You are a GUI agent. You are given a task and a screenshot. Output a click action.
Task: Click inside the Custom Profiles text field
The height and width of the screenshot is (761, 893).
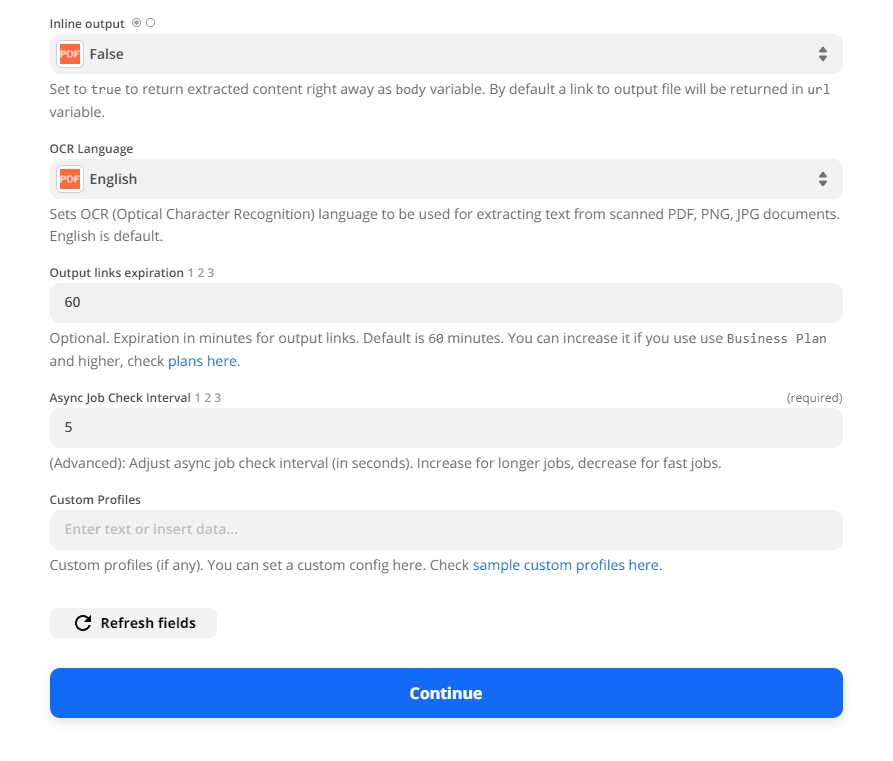coord(445,529)
